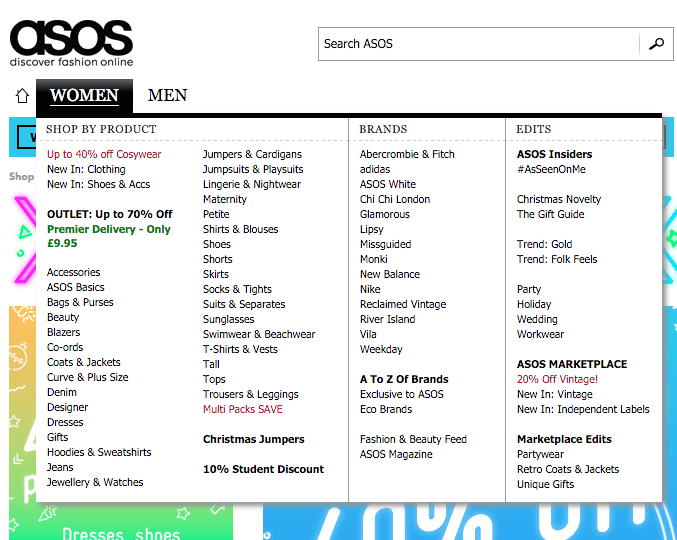
Task: Select the Abercrombie & Fitch brand
Action: tap(407, 154)
